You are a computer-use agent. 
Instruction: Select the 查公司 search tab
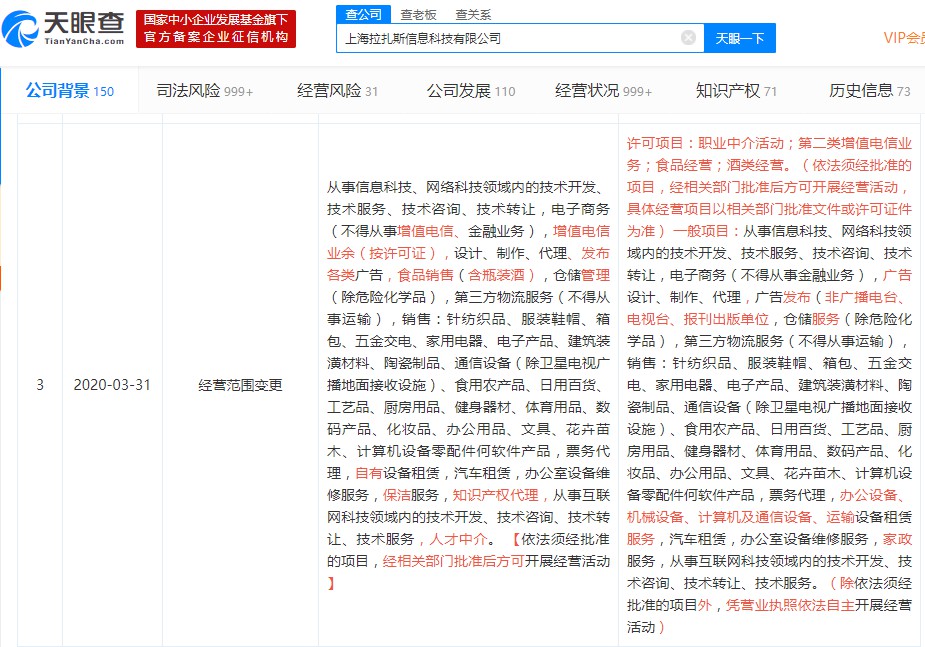pyautogui.click(x=363, y=14)
